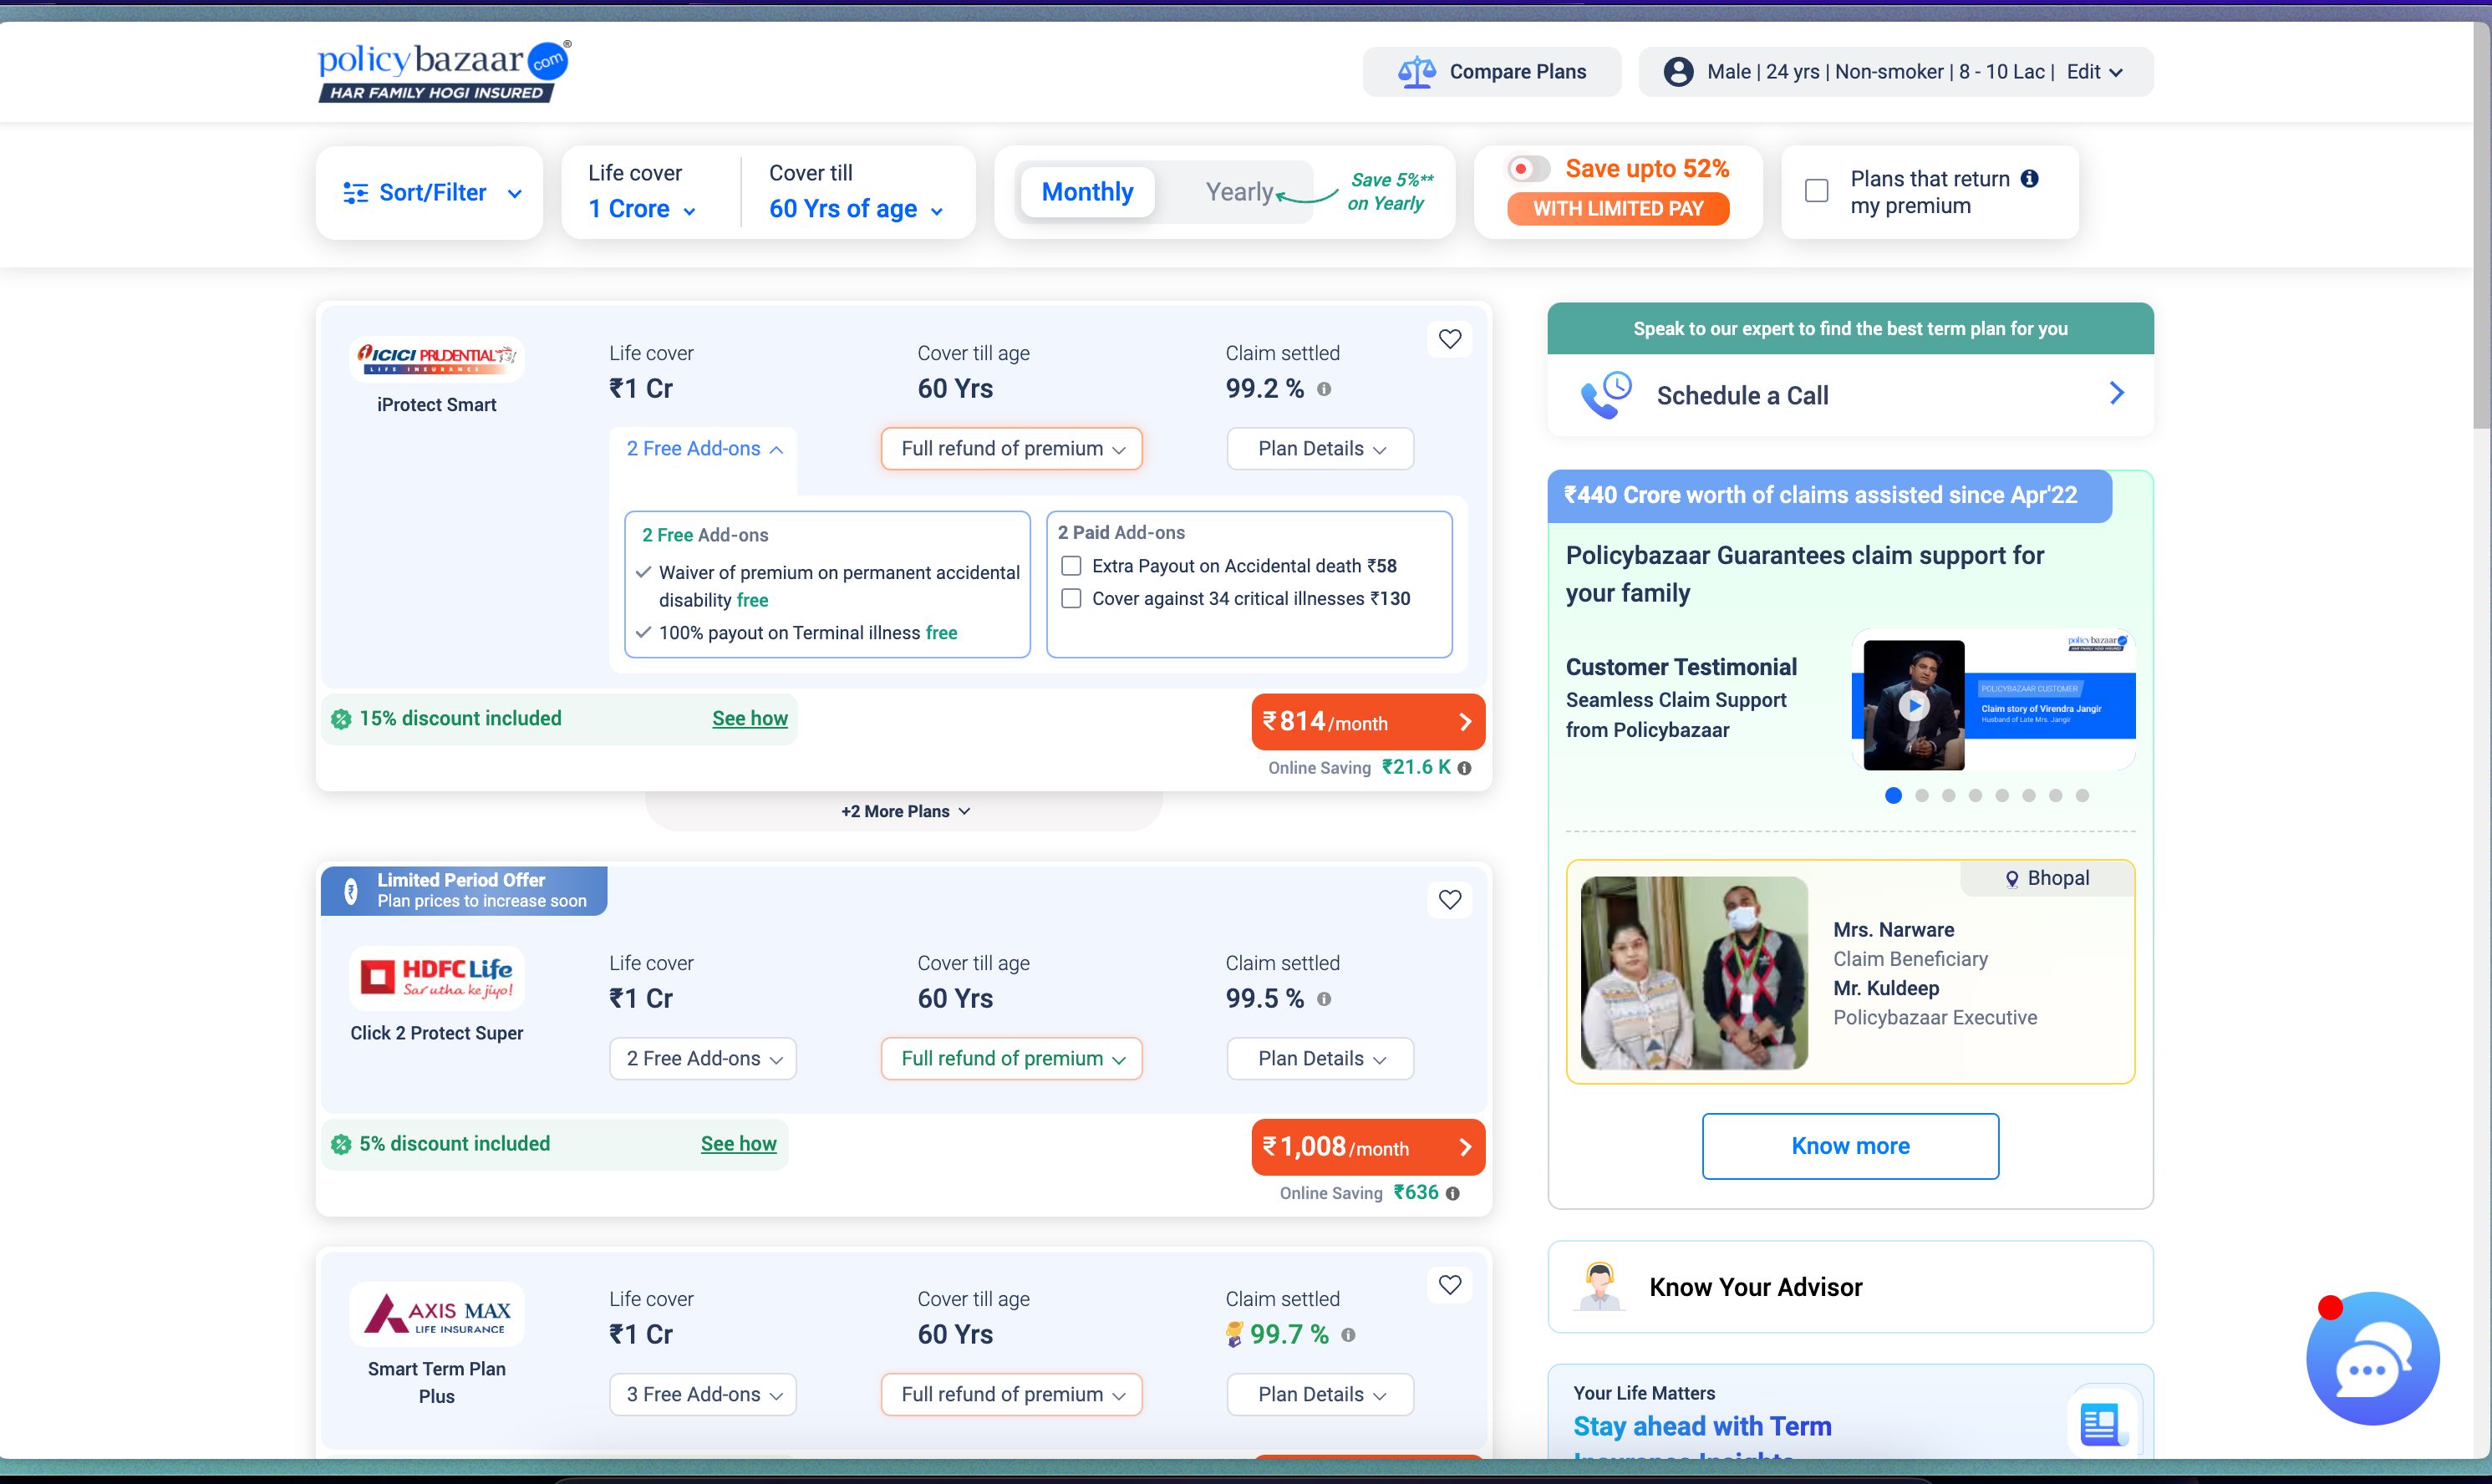Select the Yearly payment tab
The image size is (2492, 1484).
[x=1239, y=192]
